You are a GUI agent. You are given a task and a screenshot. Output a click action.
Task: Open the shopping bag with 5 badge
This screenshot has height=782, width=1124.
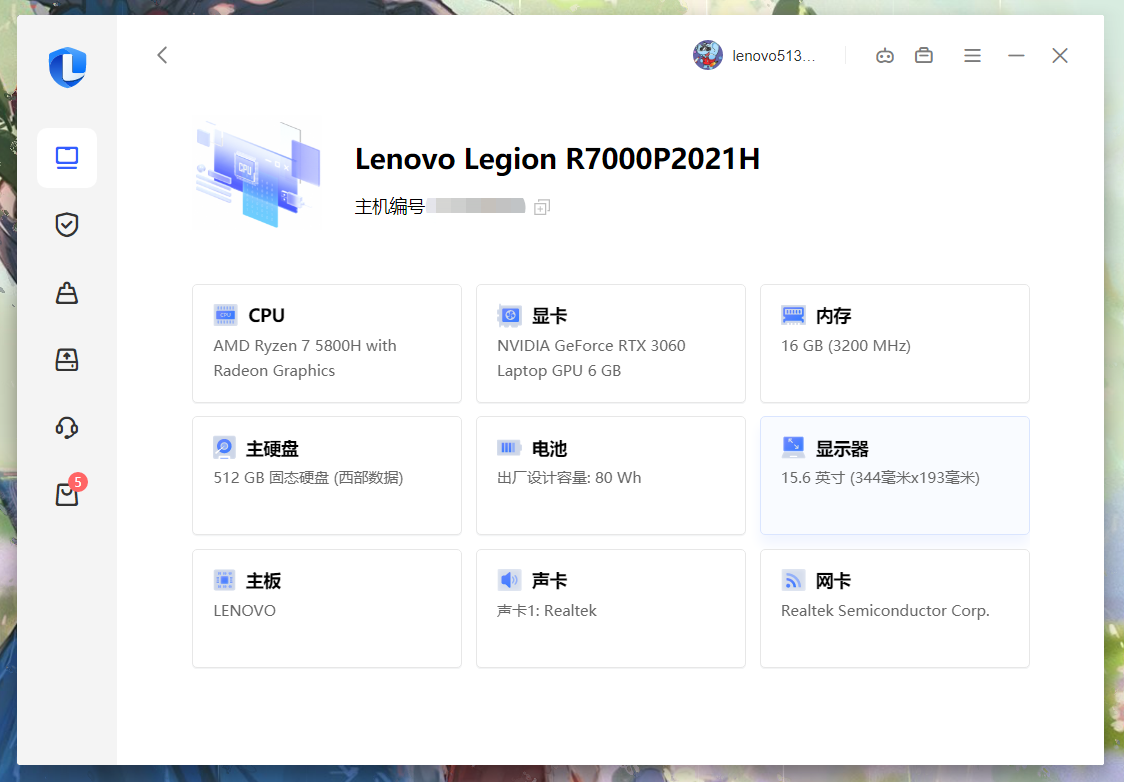70,491
